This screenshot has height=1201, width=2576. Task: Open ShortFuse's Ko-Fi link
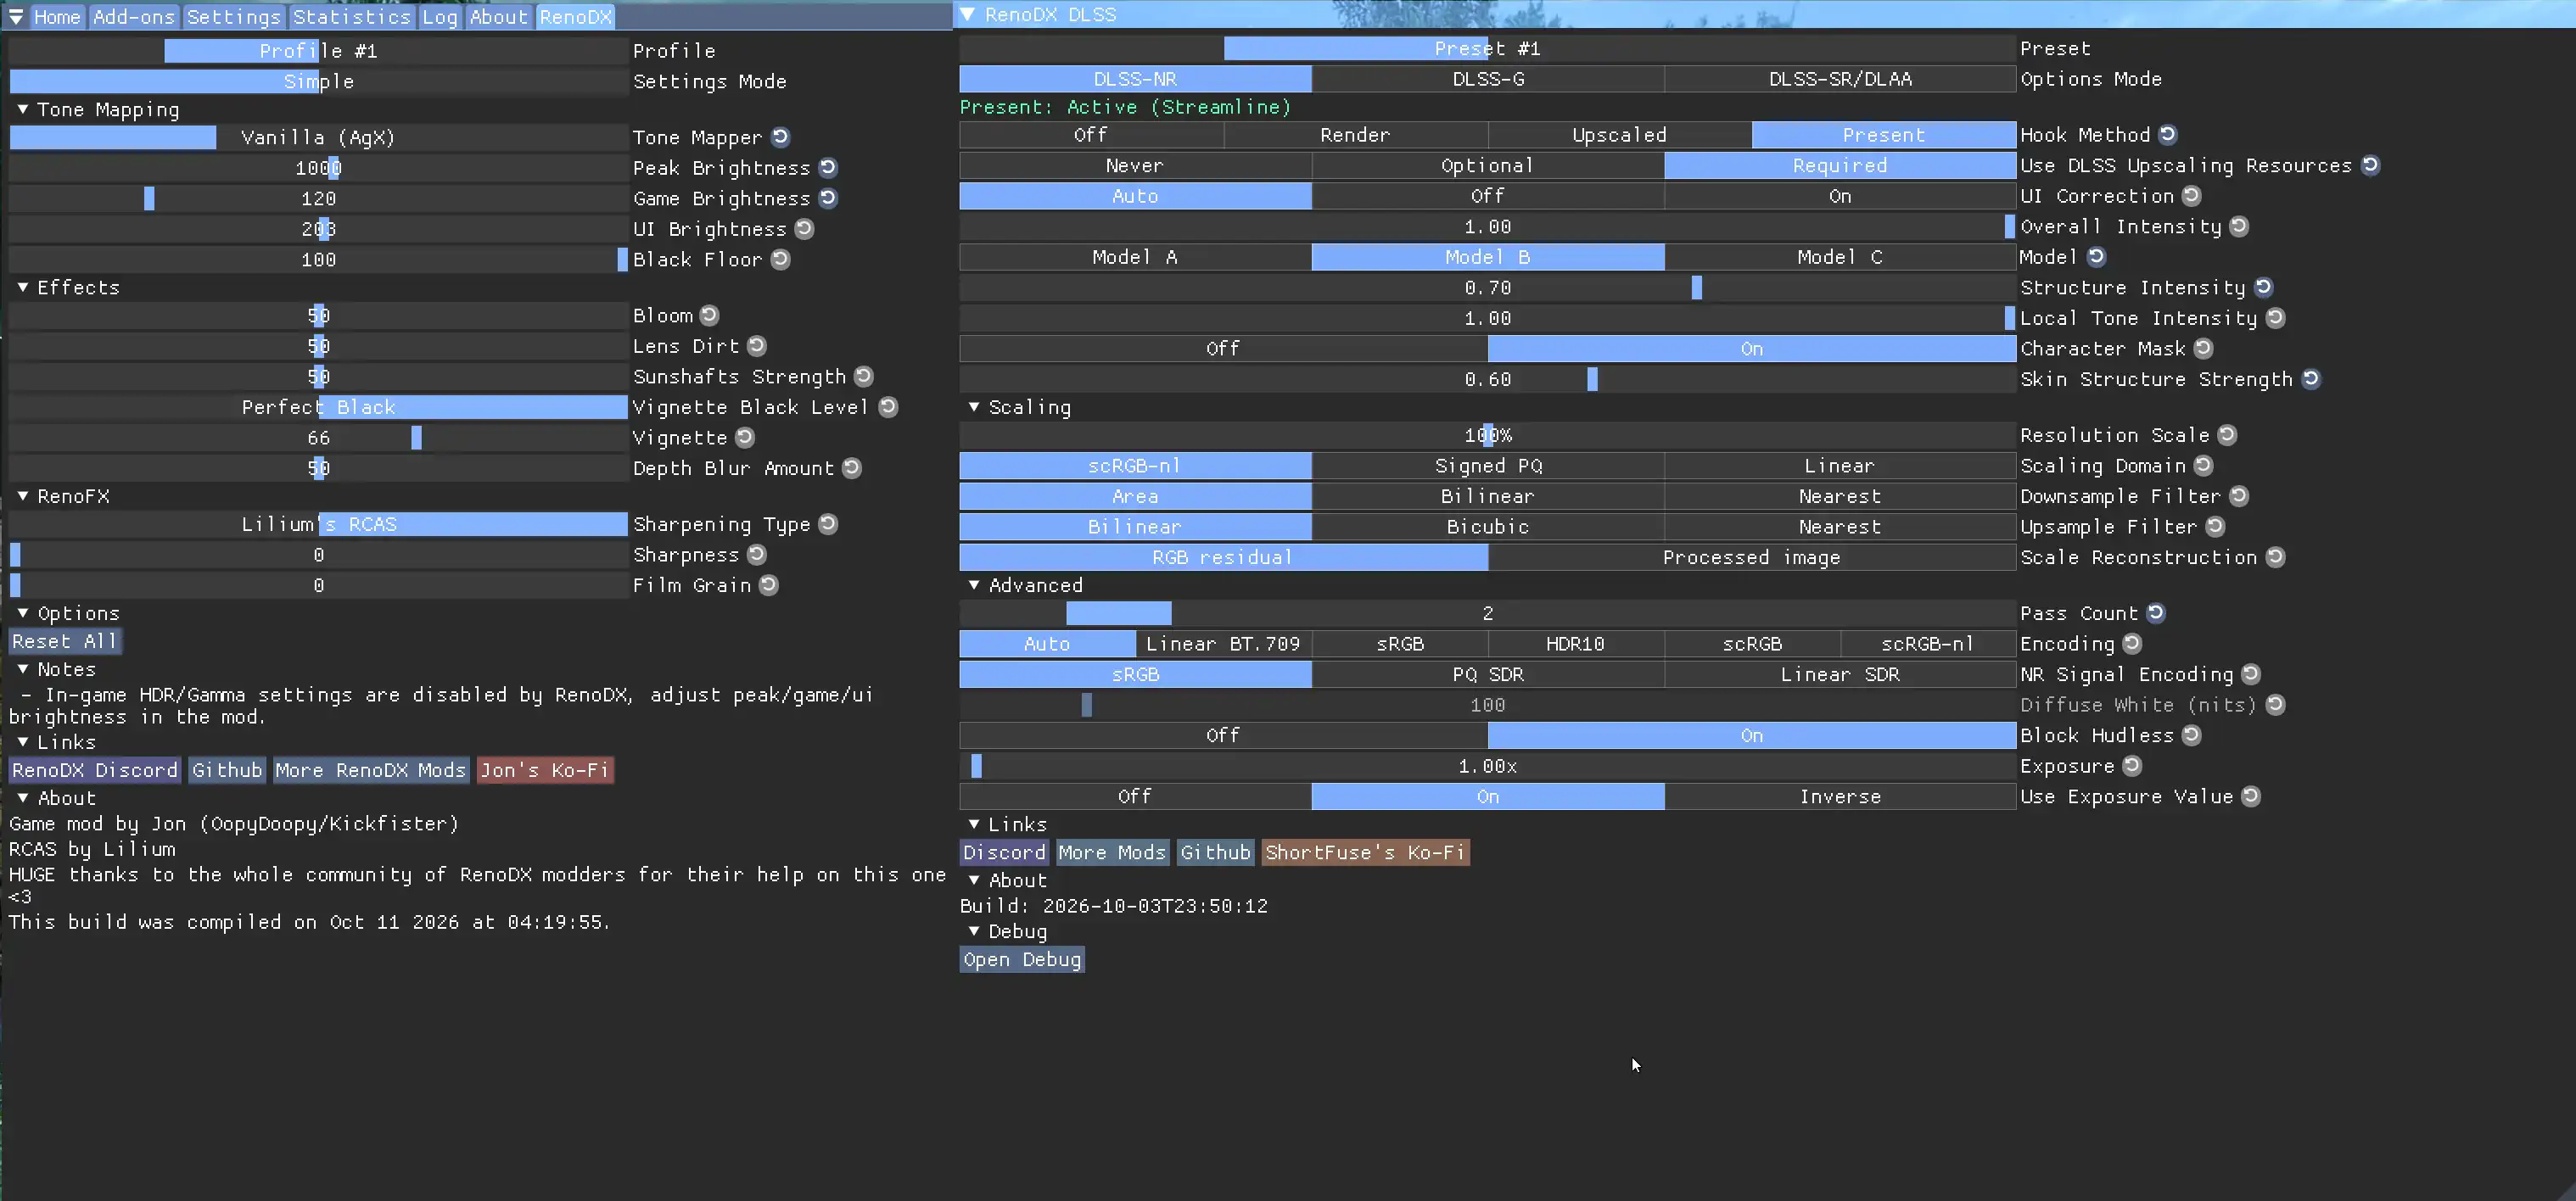coord(1365,852)
